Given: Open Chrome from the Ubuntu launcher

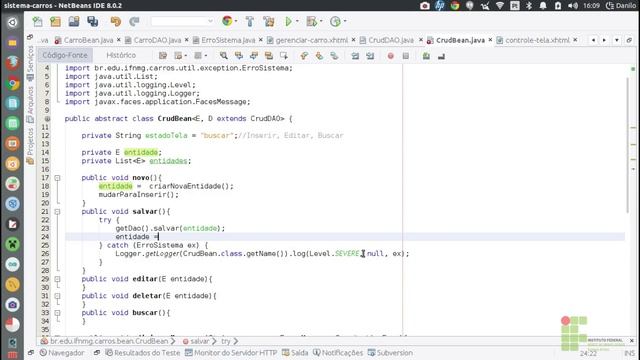Looking at the screenshot, I should click(13, 83).
